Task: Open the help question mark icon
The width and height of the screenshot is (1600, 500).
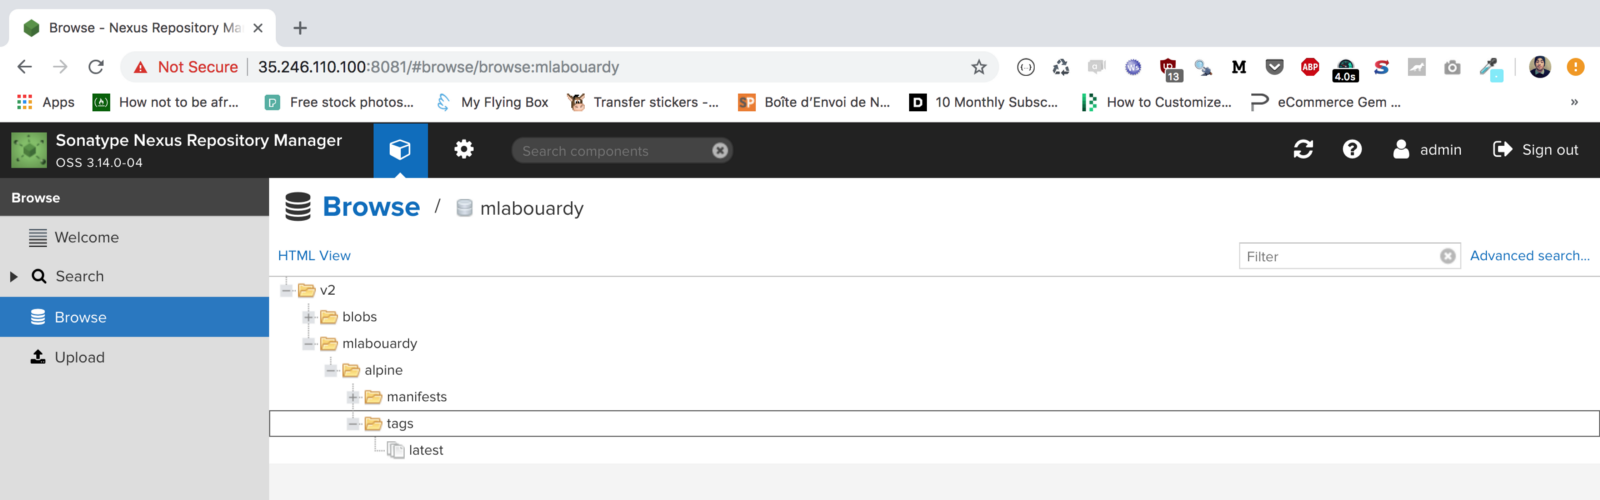Action: (1352, 150)
